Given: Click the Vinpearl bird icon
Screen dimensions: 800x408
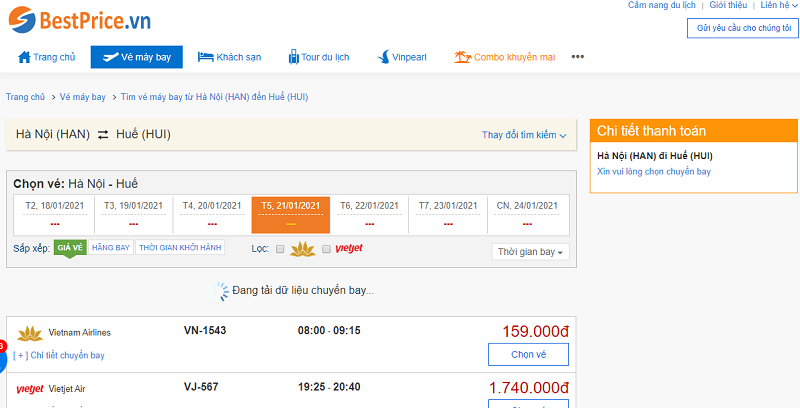Looking at the screenshot, I should pyautogui.click(x=383, y=57).
